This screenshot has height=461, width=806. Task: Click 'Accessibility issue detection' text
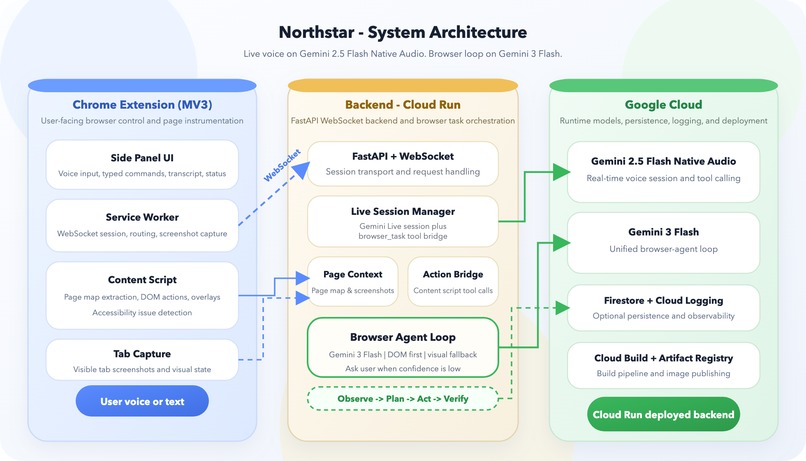pyautogui.click(x=142, y=312)
